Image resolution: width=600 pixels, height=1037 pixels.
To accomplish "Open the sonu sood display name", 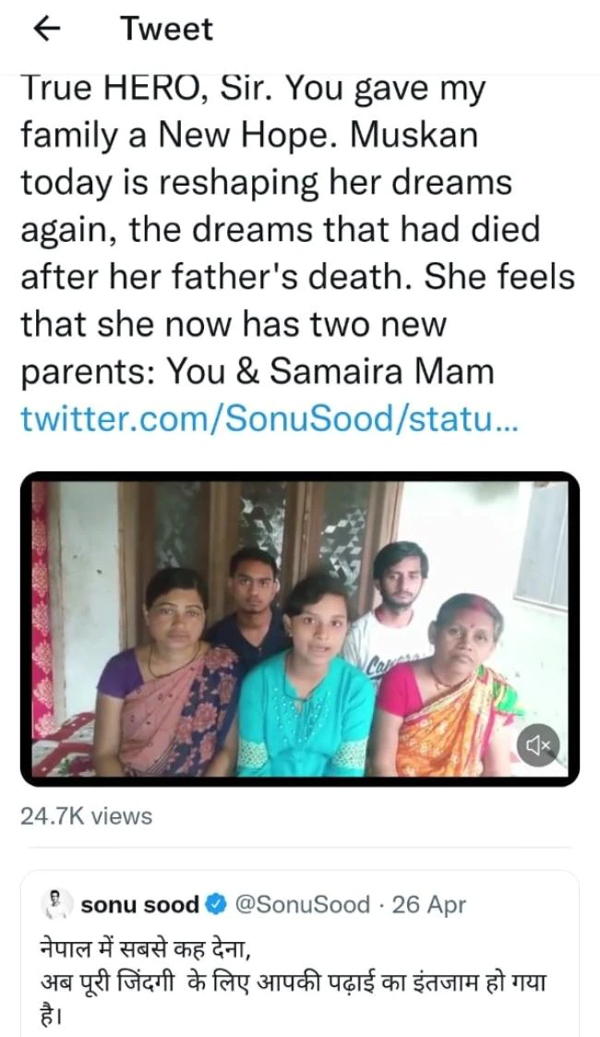I will pos(139,905).
